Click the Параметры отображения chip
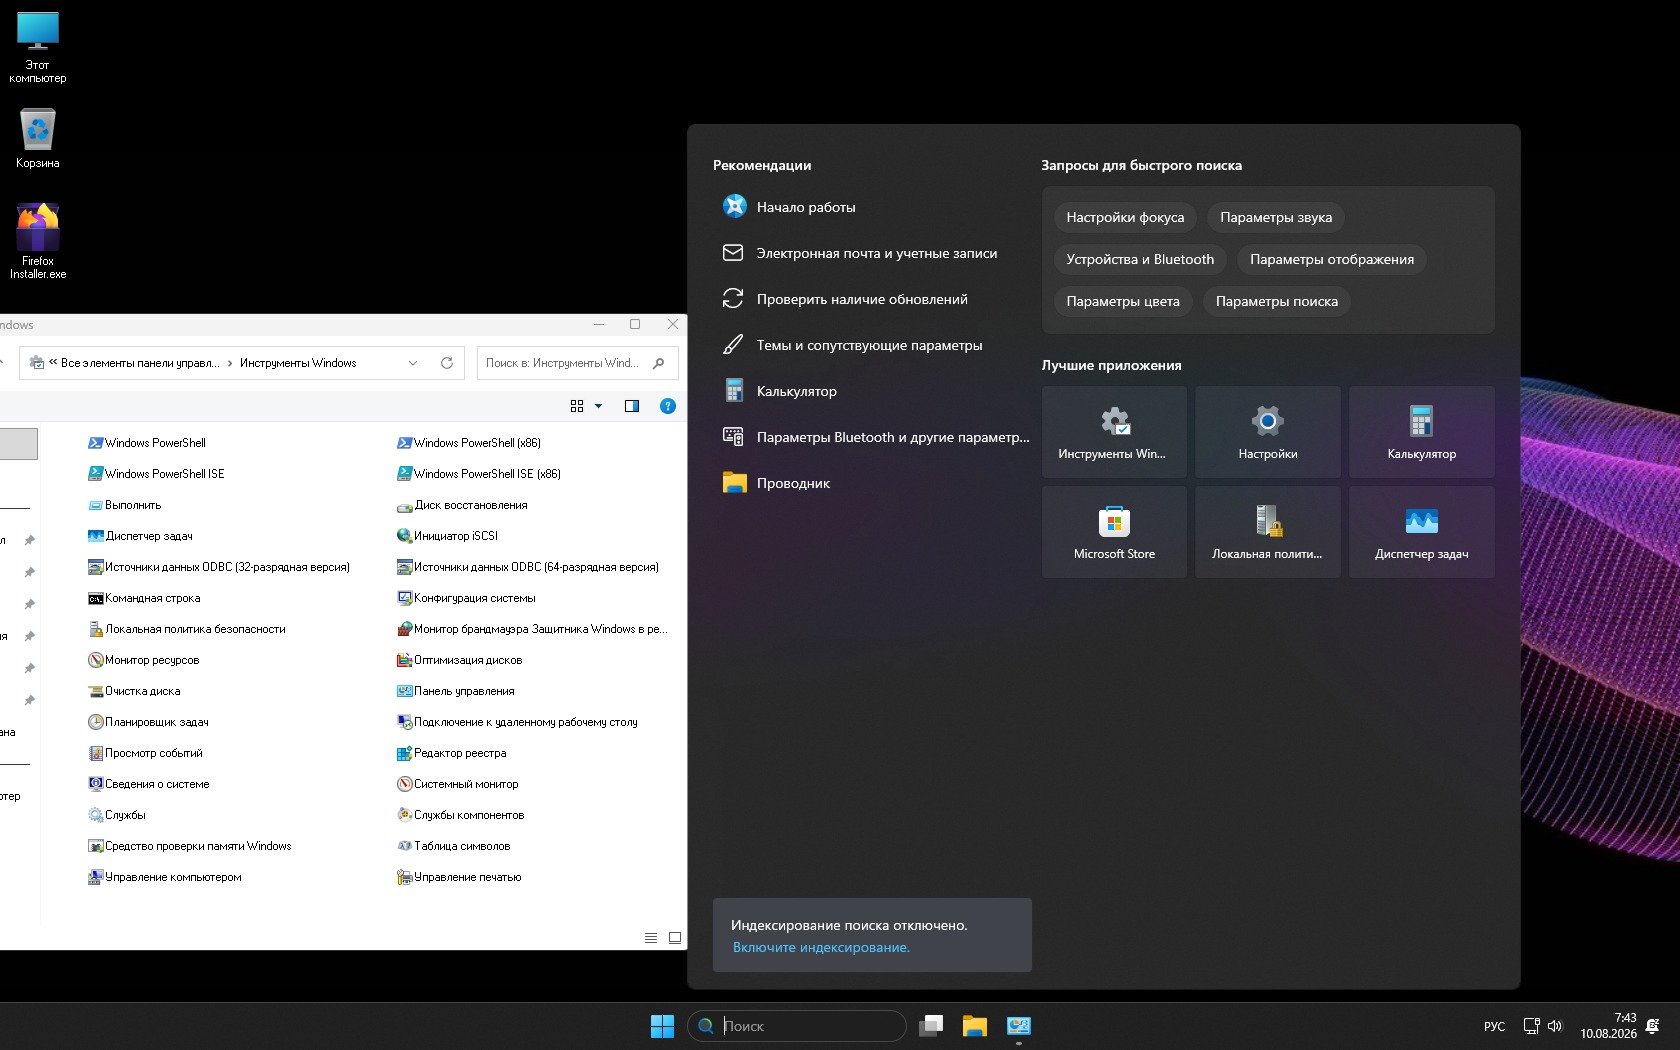 click(x=1332, y=259)
